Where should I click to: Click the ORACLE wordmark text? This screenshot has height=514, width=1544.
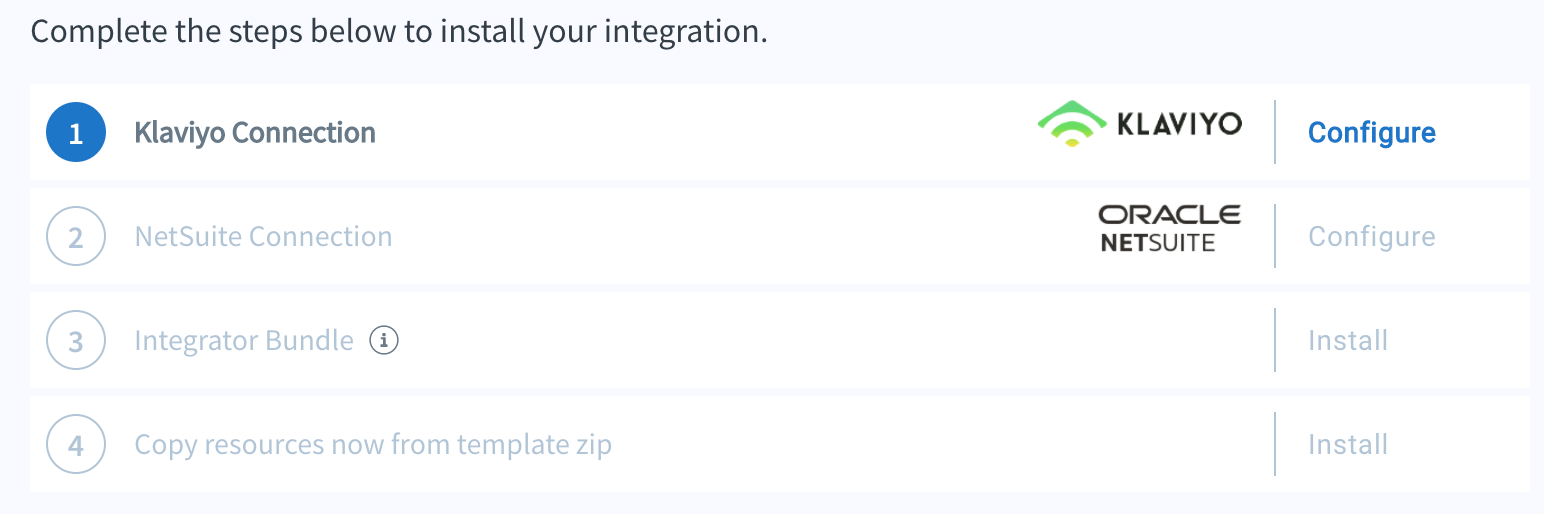(x=1170, y=214)
